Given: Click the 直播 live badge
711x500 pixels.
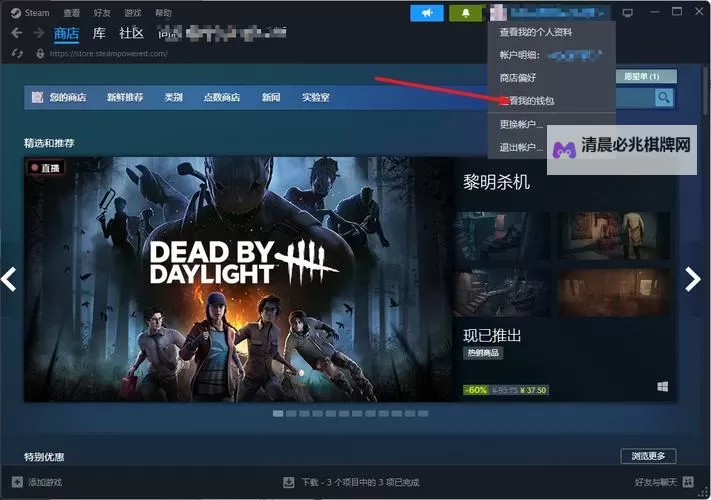Looking at the screenshot, I should pyautogui.click(x=46, y=168).
